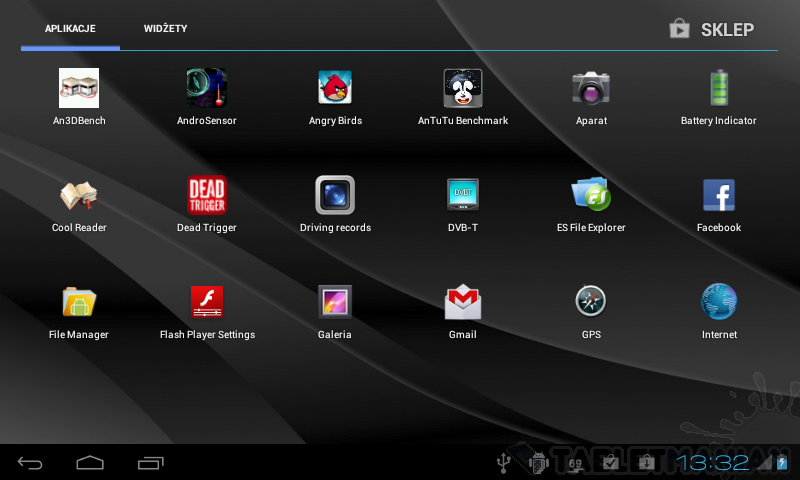Open the recent apps button

point(151,463)
